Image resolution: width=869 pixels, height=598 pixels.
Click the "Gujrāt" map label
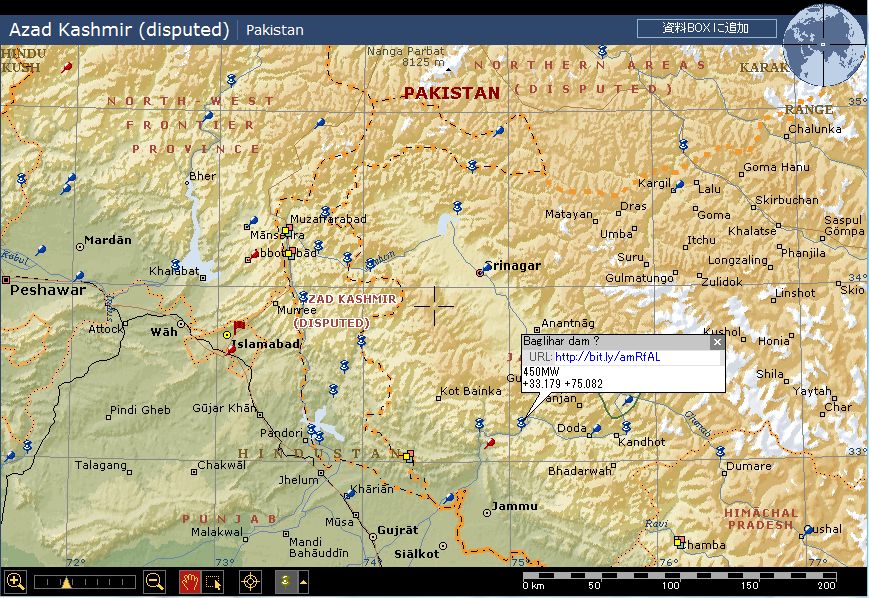[x=398, y=530]
